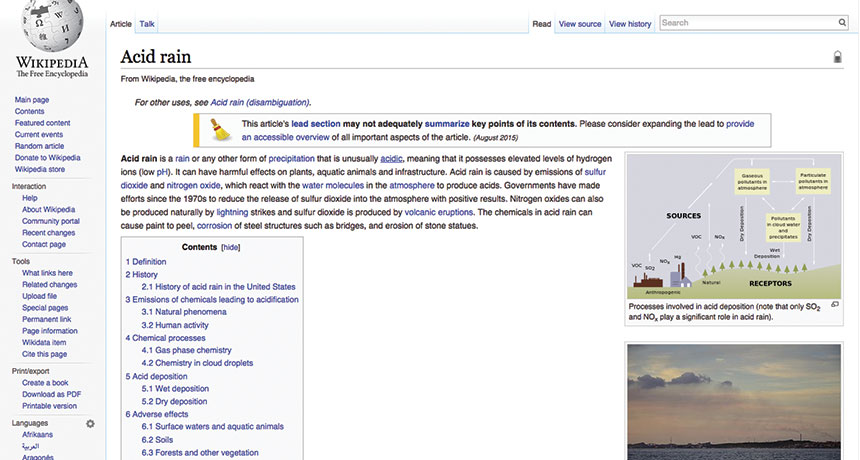Open Recent changes link
The image size is (860, 460).
click(48, 232)
